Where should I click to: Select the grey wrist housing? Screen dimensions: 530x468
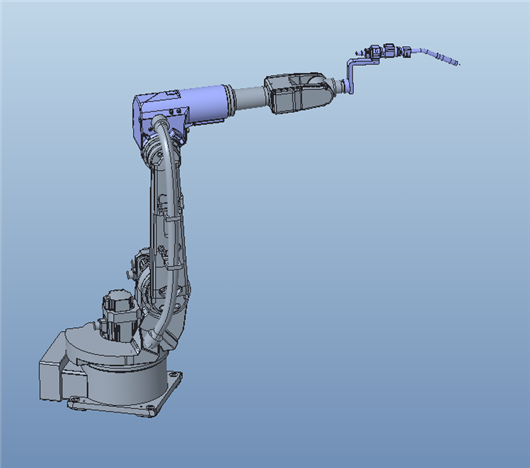(x=300, y=92)
